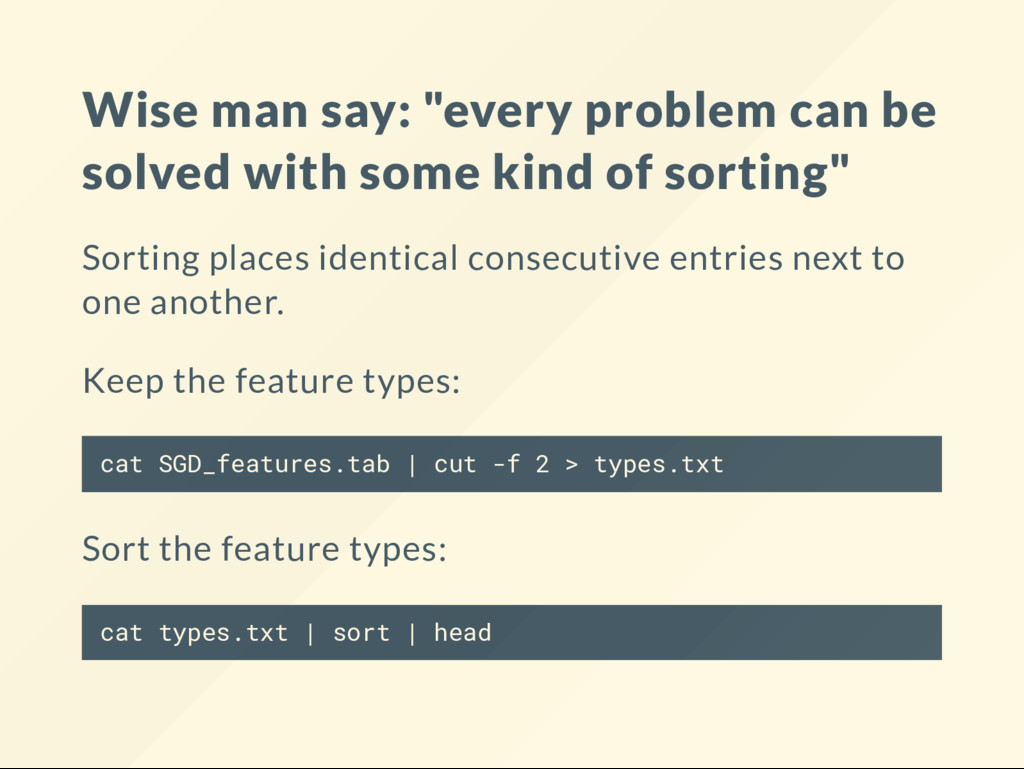Click the word 'sort' in second command
Viewport: 1024px width, 769px height.
[x=361, y=633]
